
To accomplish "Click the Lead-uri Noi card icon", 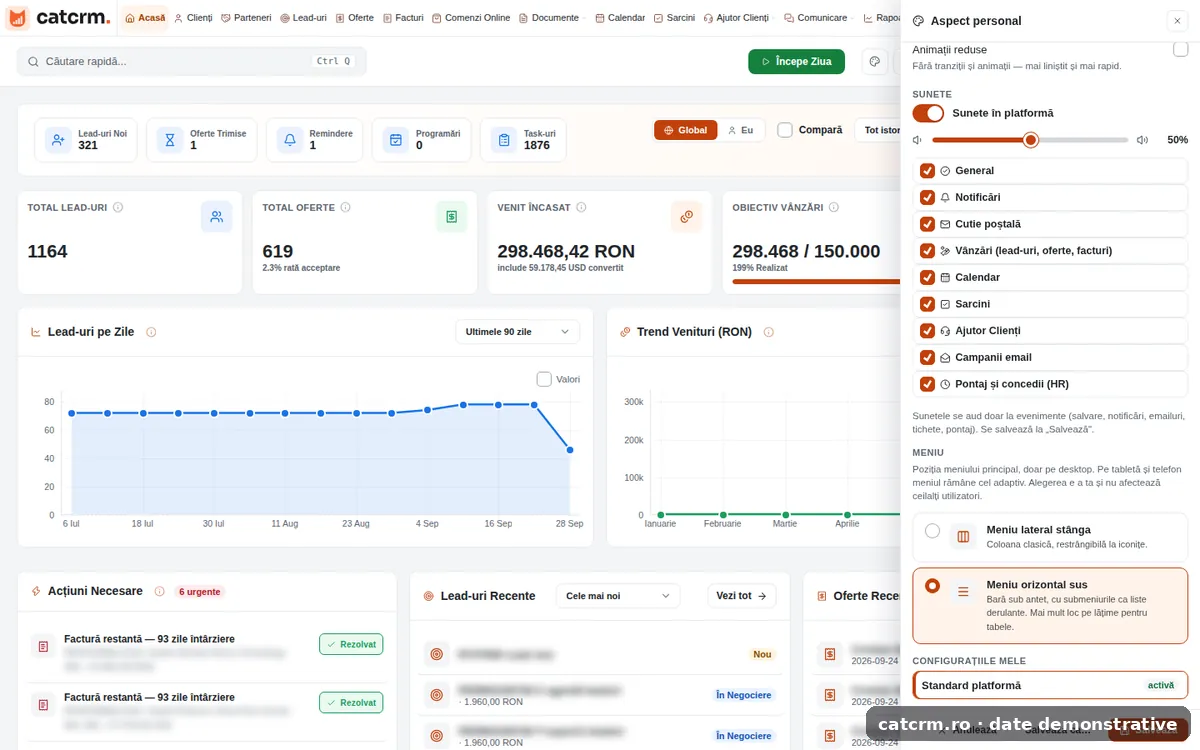I will 59,140.
